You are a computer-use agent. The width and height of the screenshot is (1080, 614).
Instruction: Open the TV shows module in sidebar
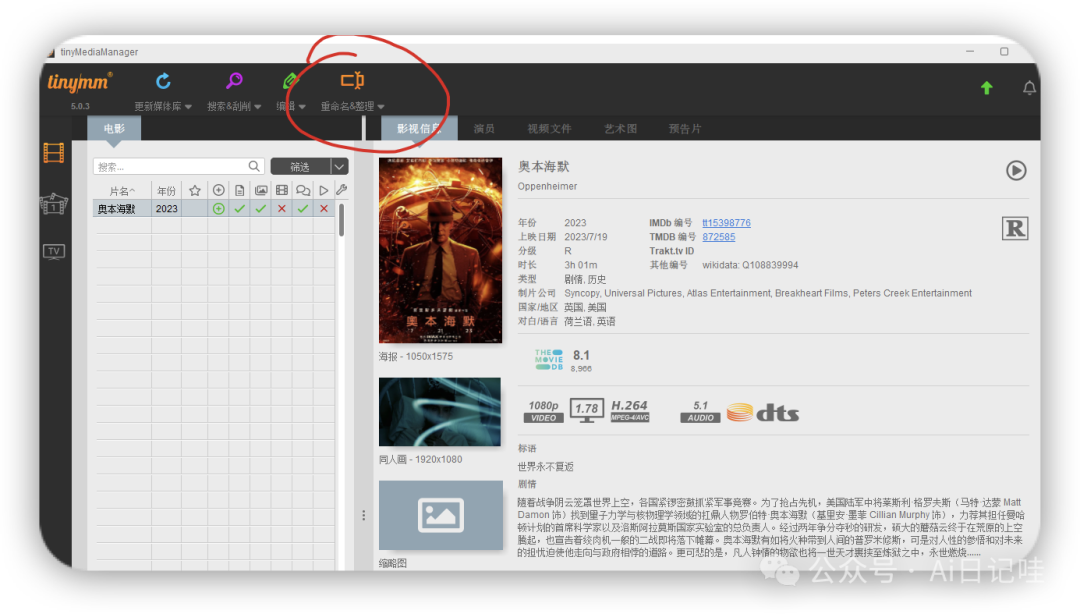[x=54, y=252]
